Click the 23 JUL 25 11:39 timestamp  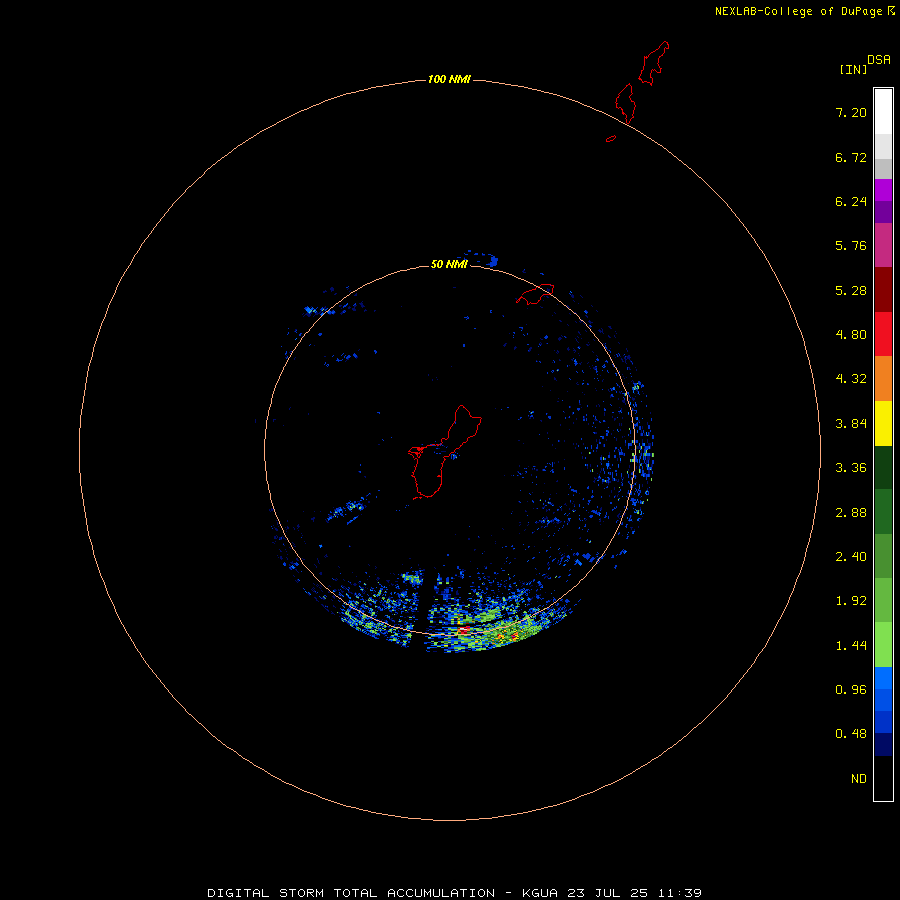tap(635, 893)
